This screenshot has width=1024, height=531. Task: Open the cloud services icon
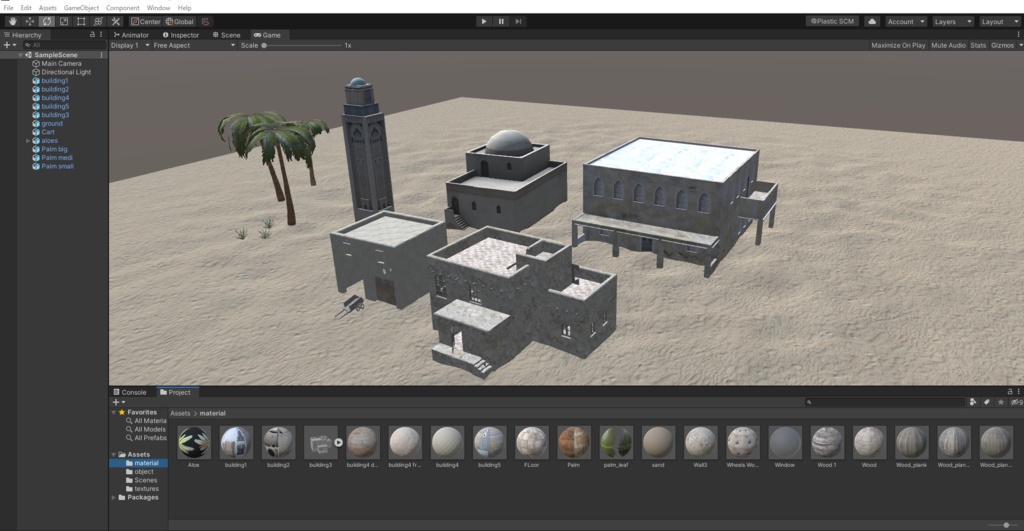point(872,22)
